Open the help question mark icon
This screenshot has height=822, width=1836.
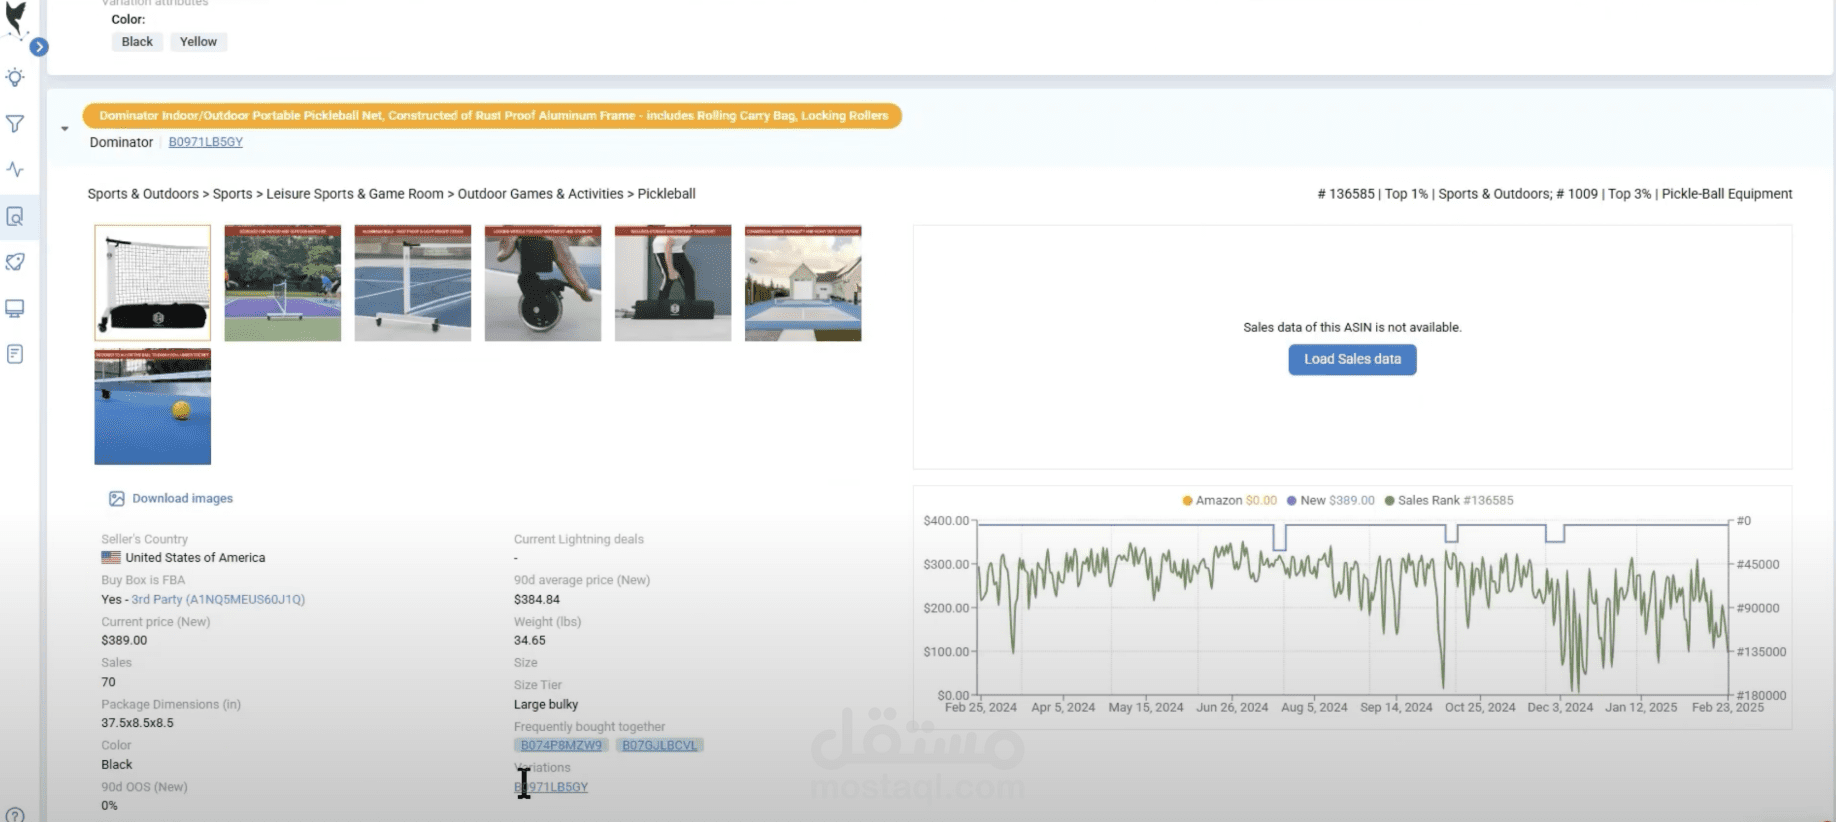tap(15, 814)
